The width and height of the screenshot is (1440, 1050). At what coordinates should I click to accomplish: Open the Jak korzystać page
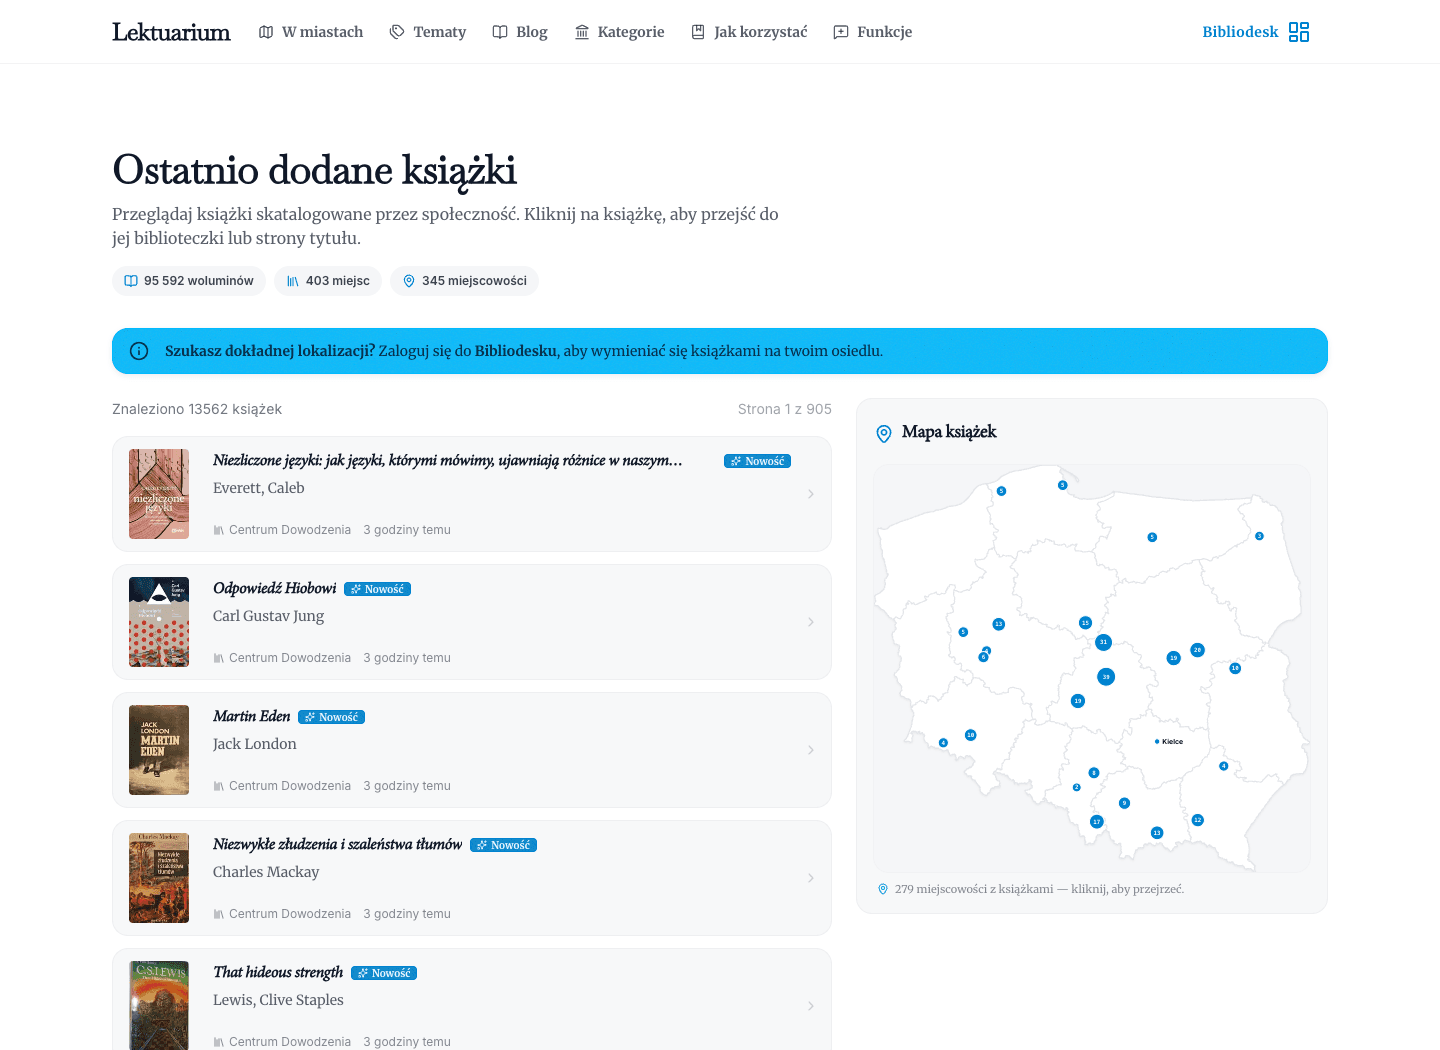[x=749, y=32]
